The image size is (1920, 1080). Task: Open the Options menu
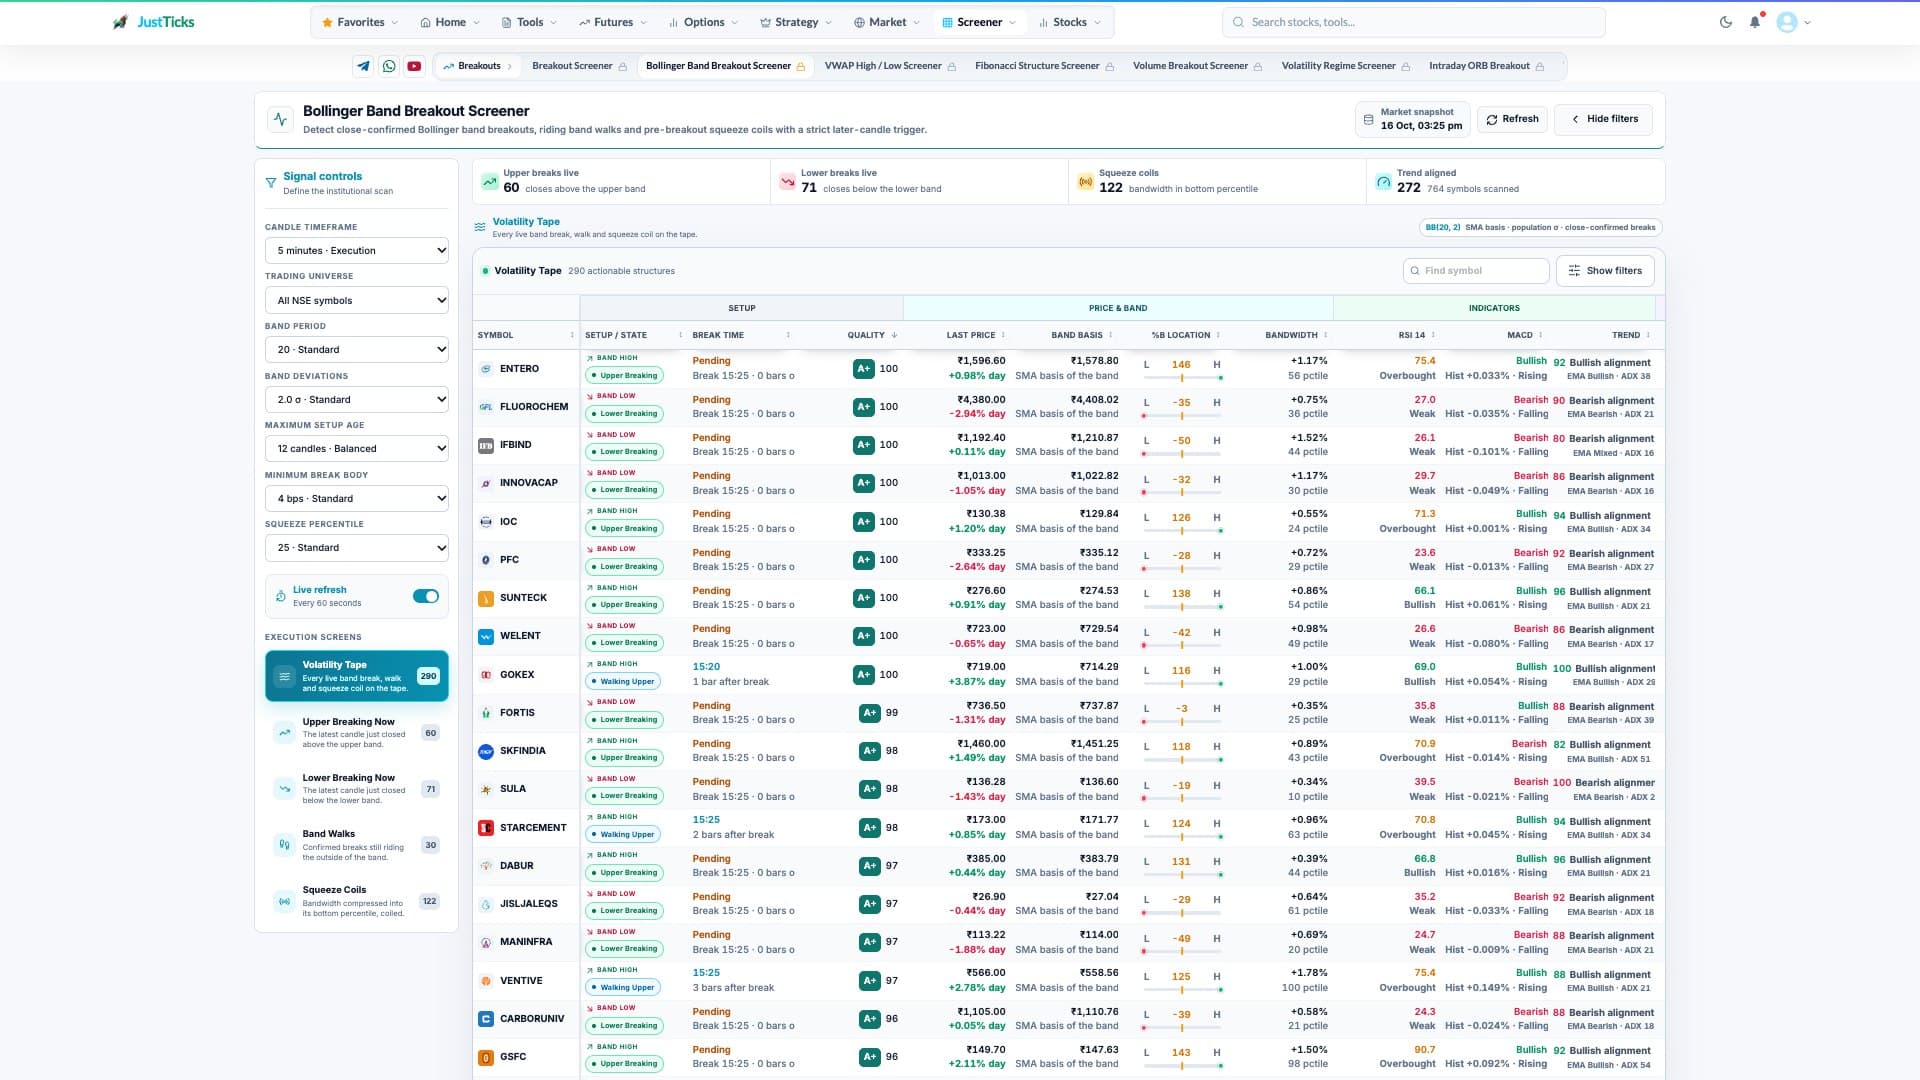pos(703,22)
